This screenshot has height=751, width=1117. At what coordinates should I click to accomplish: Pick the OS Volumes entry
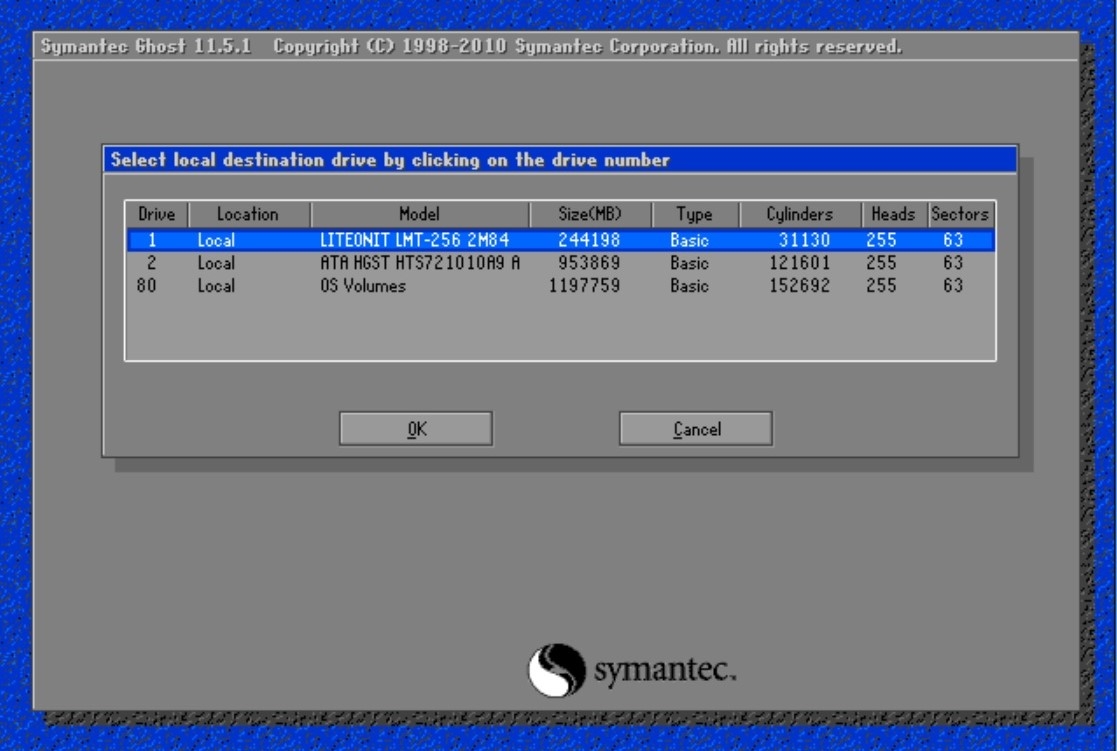point(363,286)
